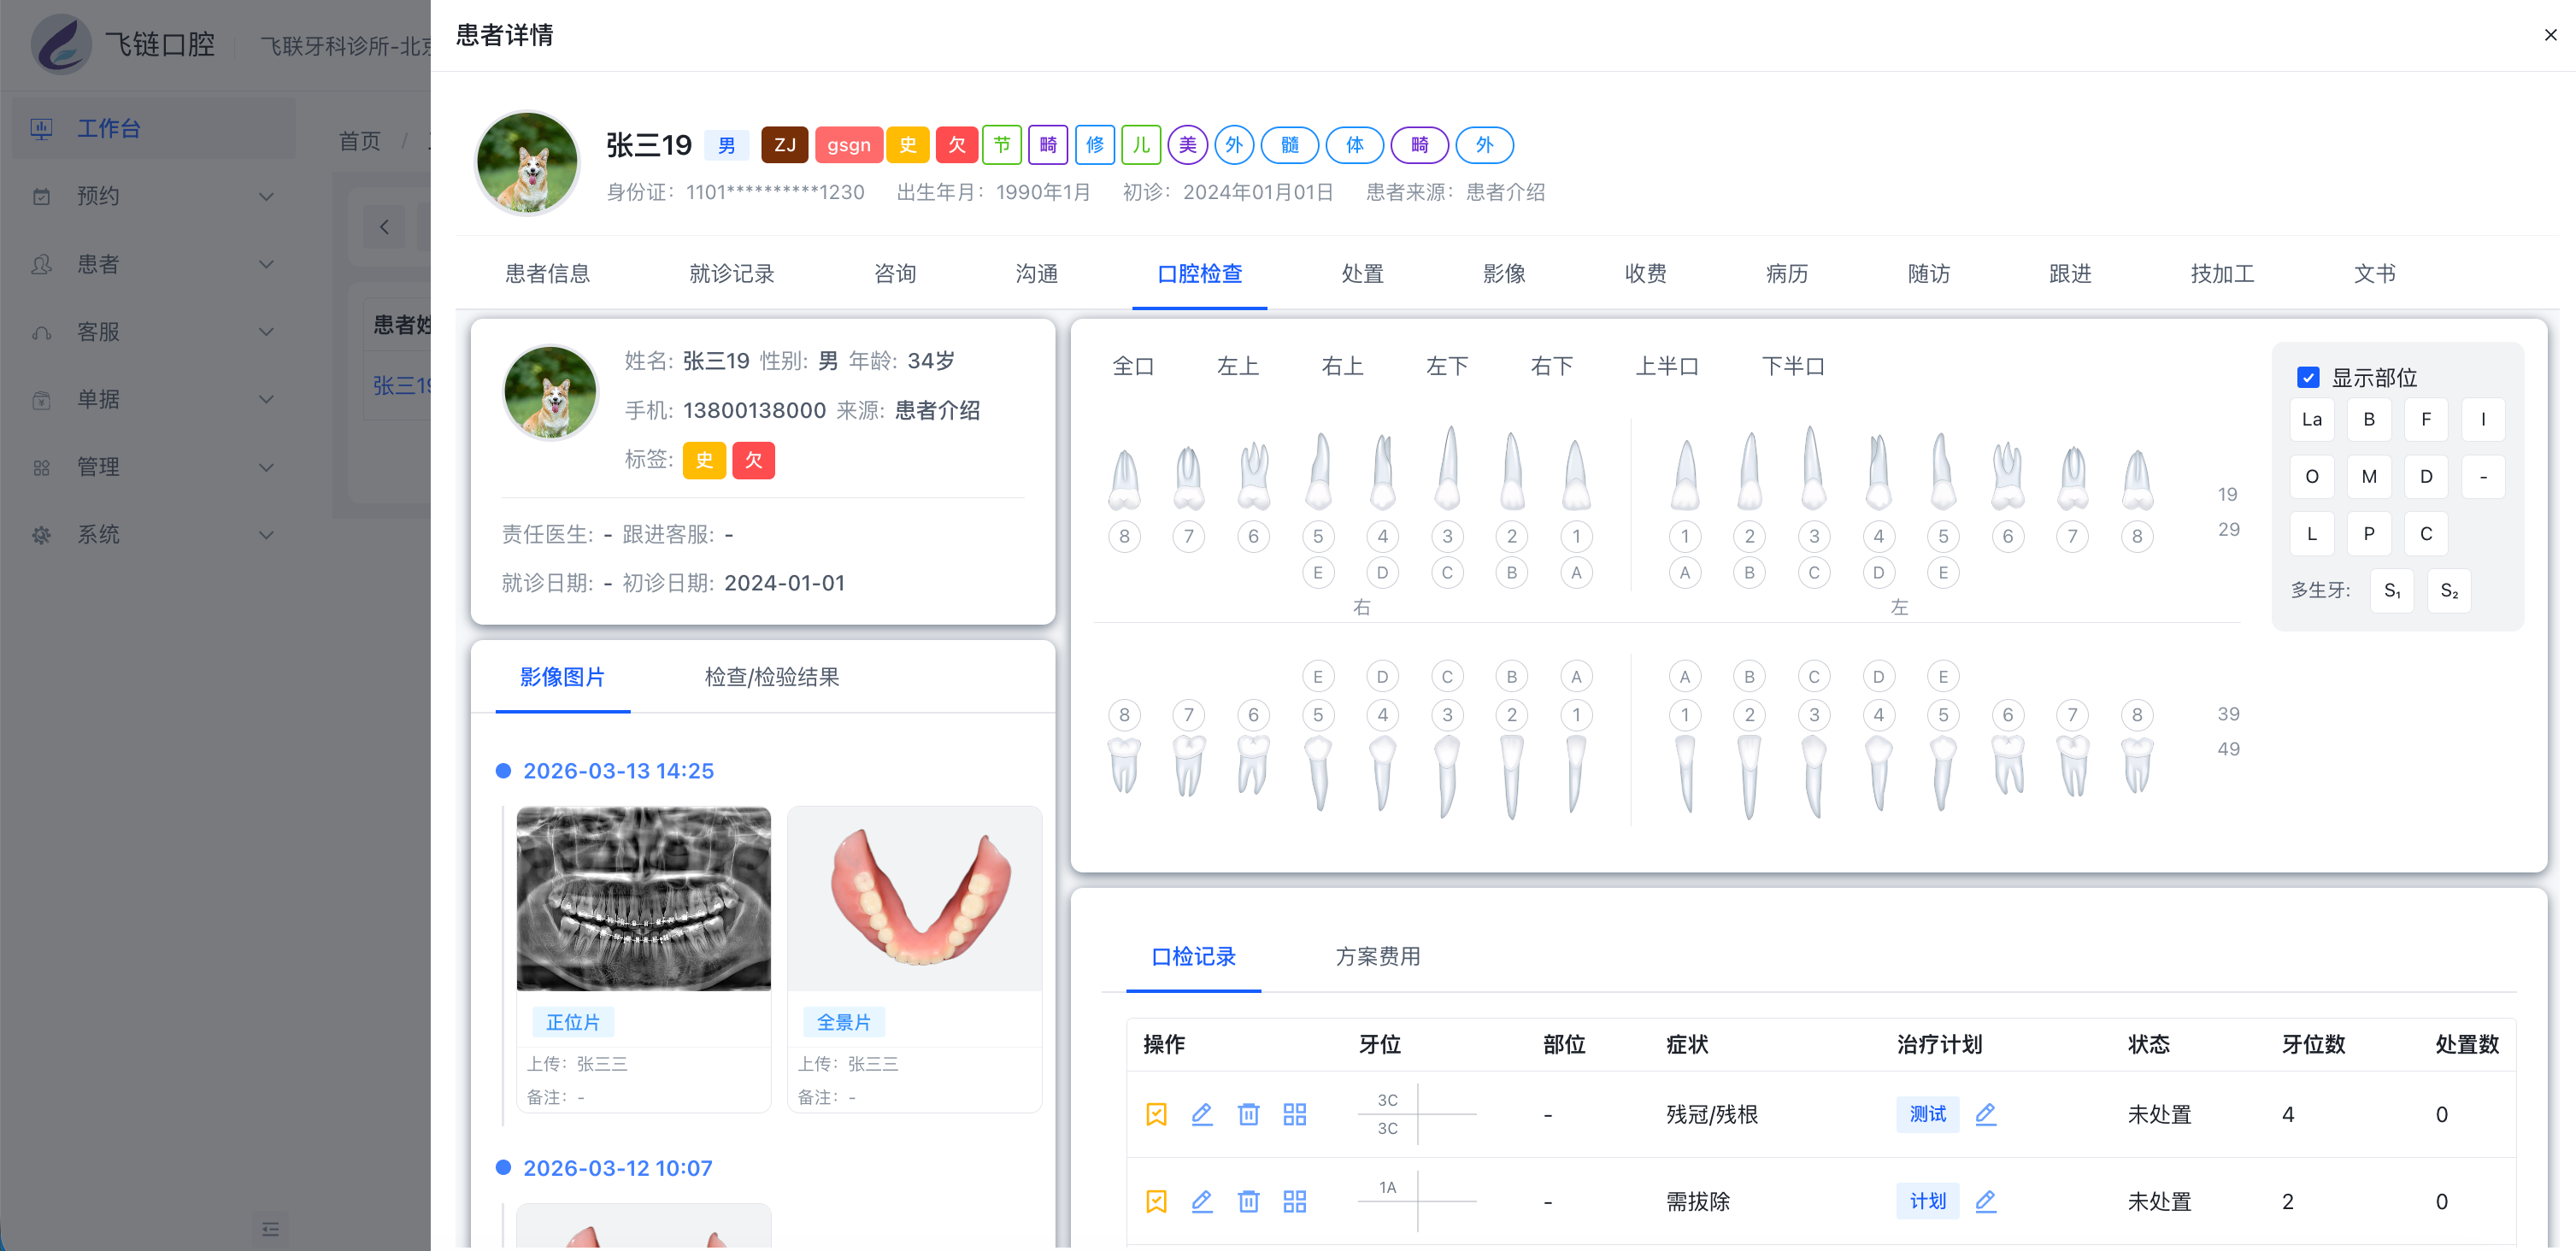Edit the 测试 treatment plan pencil icon

click(1986, 1114)
